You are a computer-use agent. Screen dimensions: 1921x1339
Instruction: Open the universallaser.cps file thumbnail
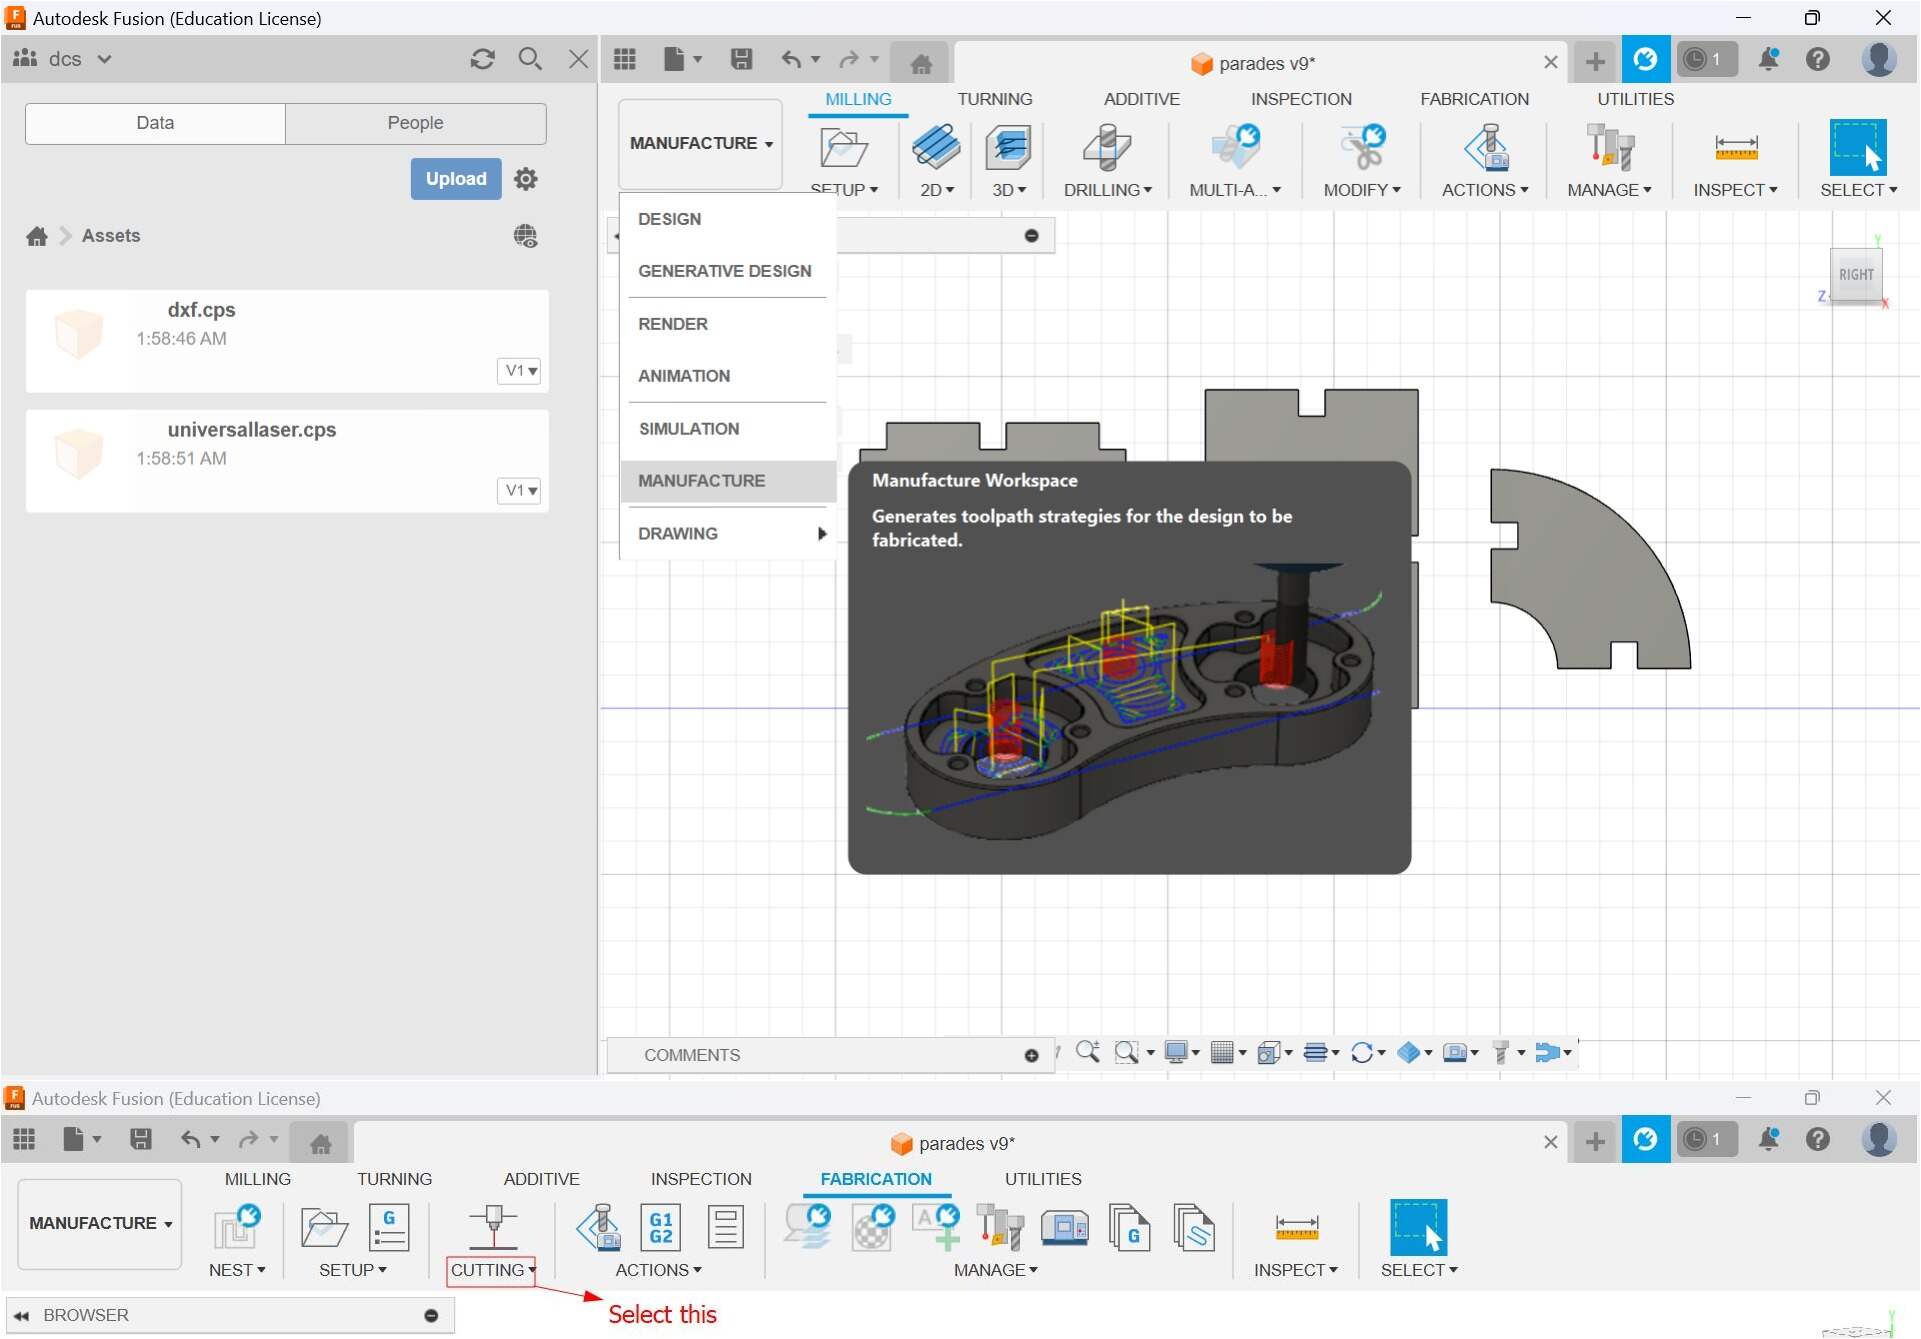click(x=79, y=452)
